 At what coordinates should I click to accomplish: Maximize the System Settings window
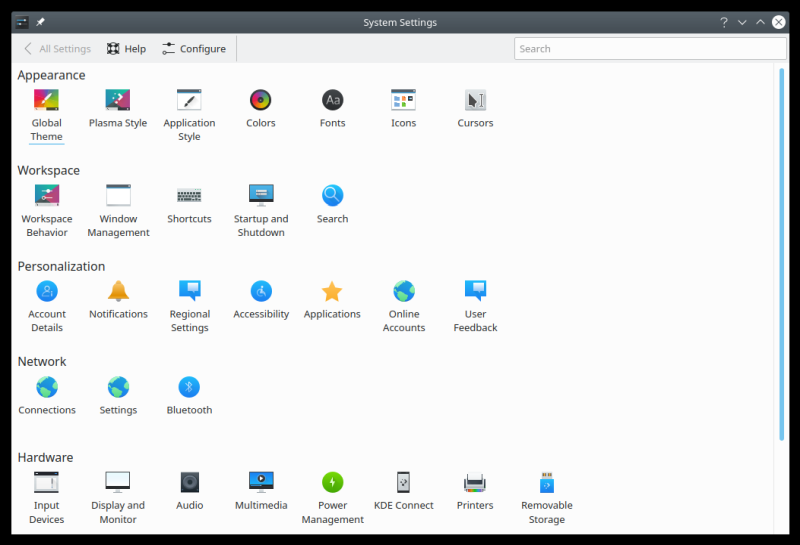pyautogui.click(x=760, y=22)
